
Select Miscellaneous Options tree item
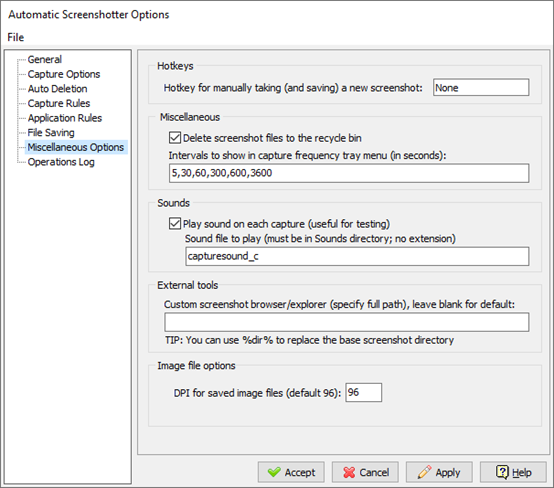76,147
